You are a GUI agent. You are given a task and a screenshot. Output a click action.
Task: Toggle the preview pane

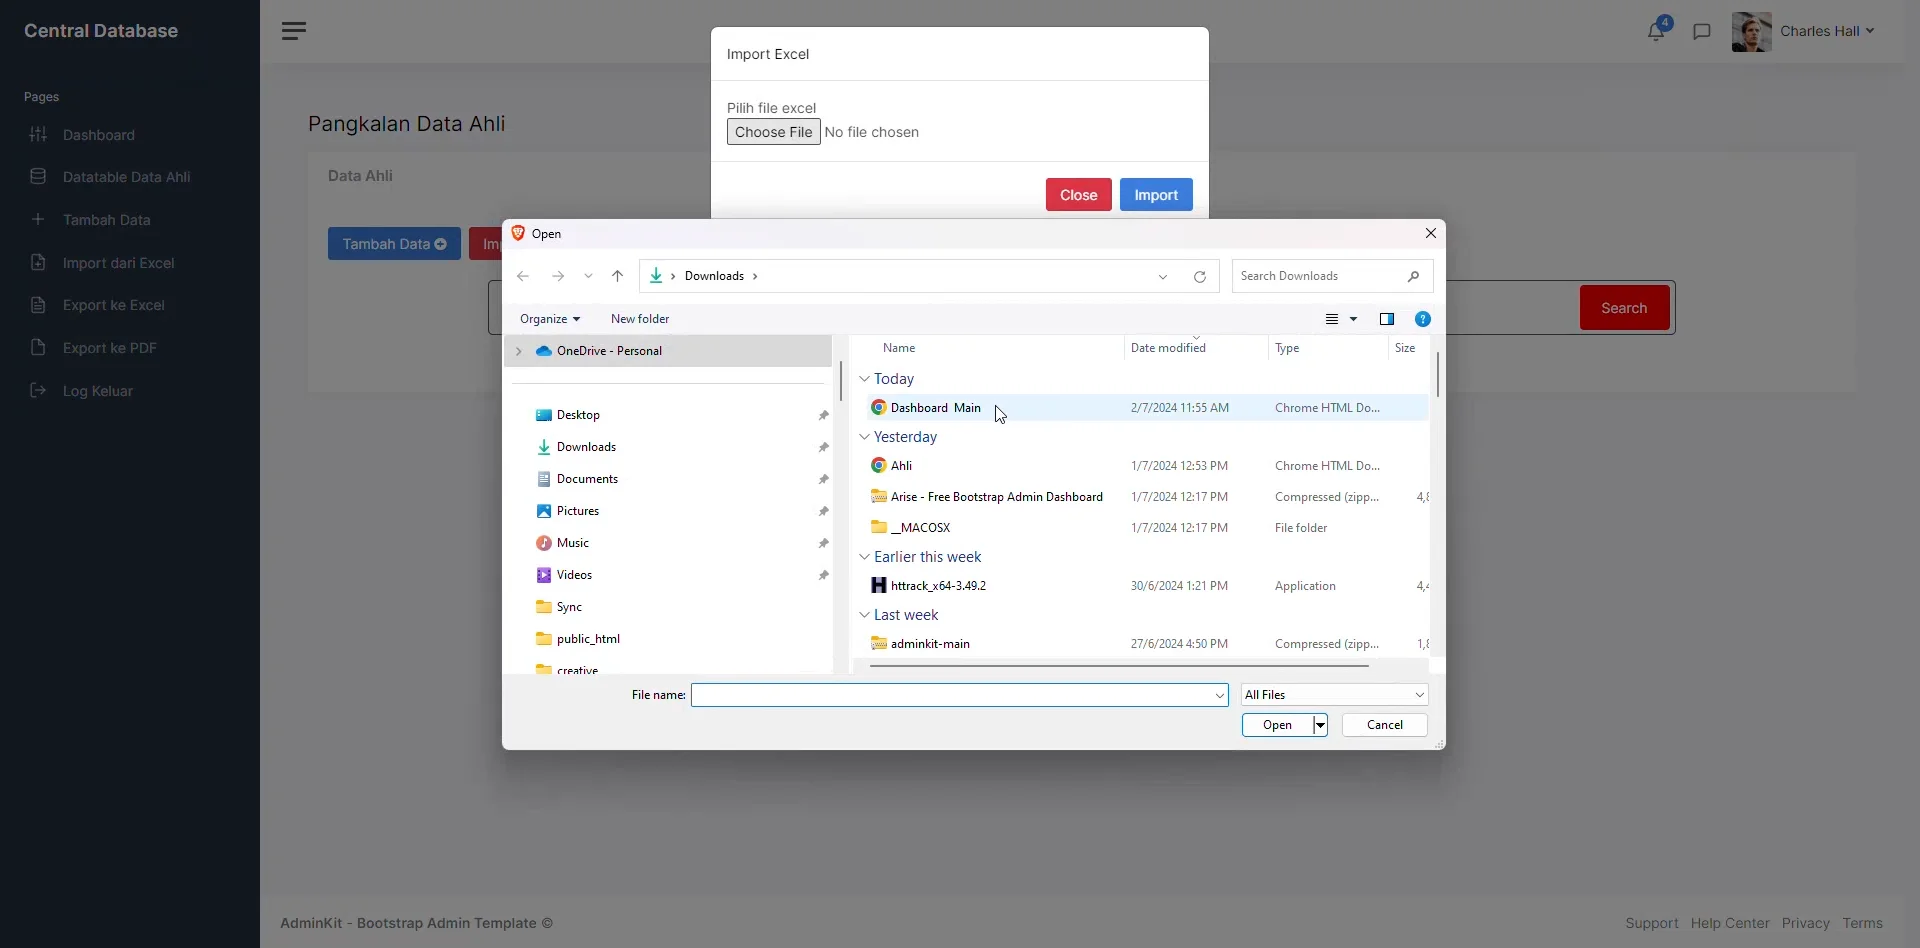coord(1386,319)
